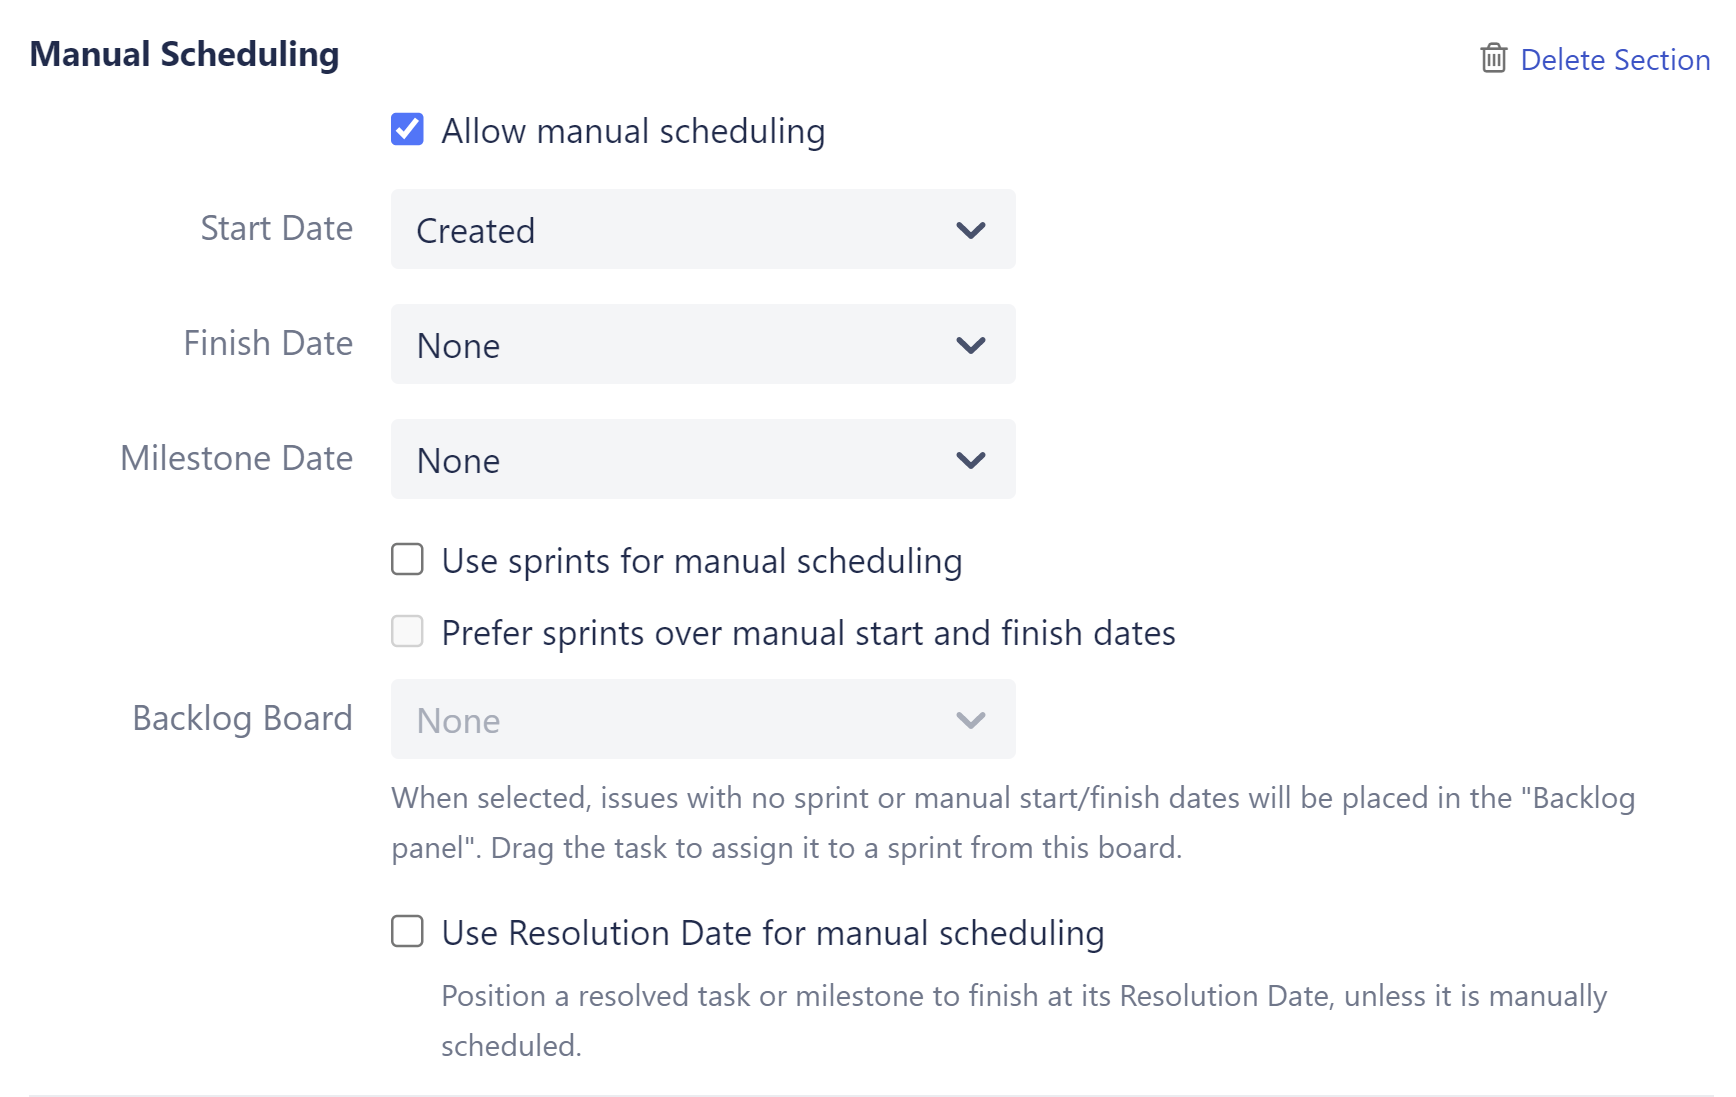Click the Milestone Date chevron icon
This screenshot has width=1736, height=1097.
tap(969, 459)
